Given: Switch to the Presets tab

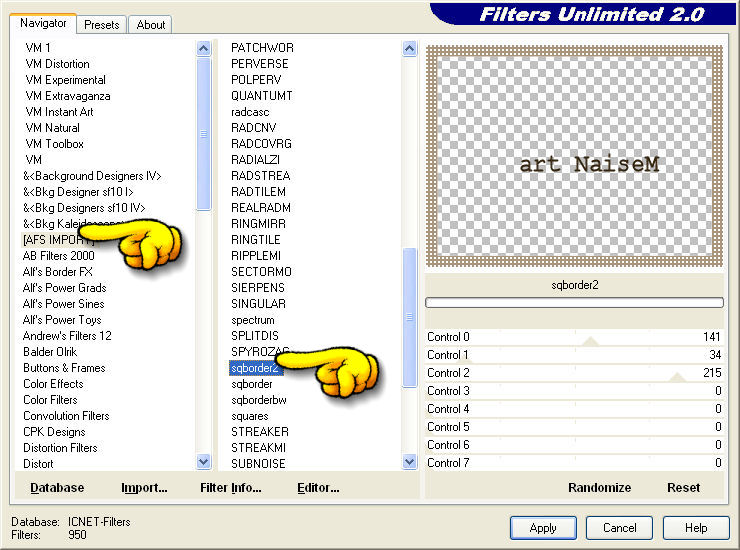Looking at the screenshot, I should [101, 25].
